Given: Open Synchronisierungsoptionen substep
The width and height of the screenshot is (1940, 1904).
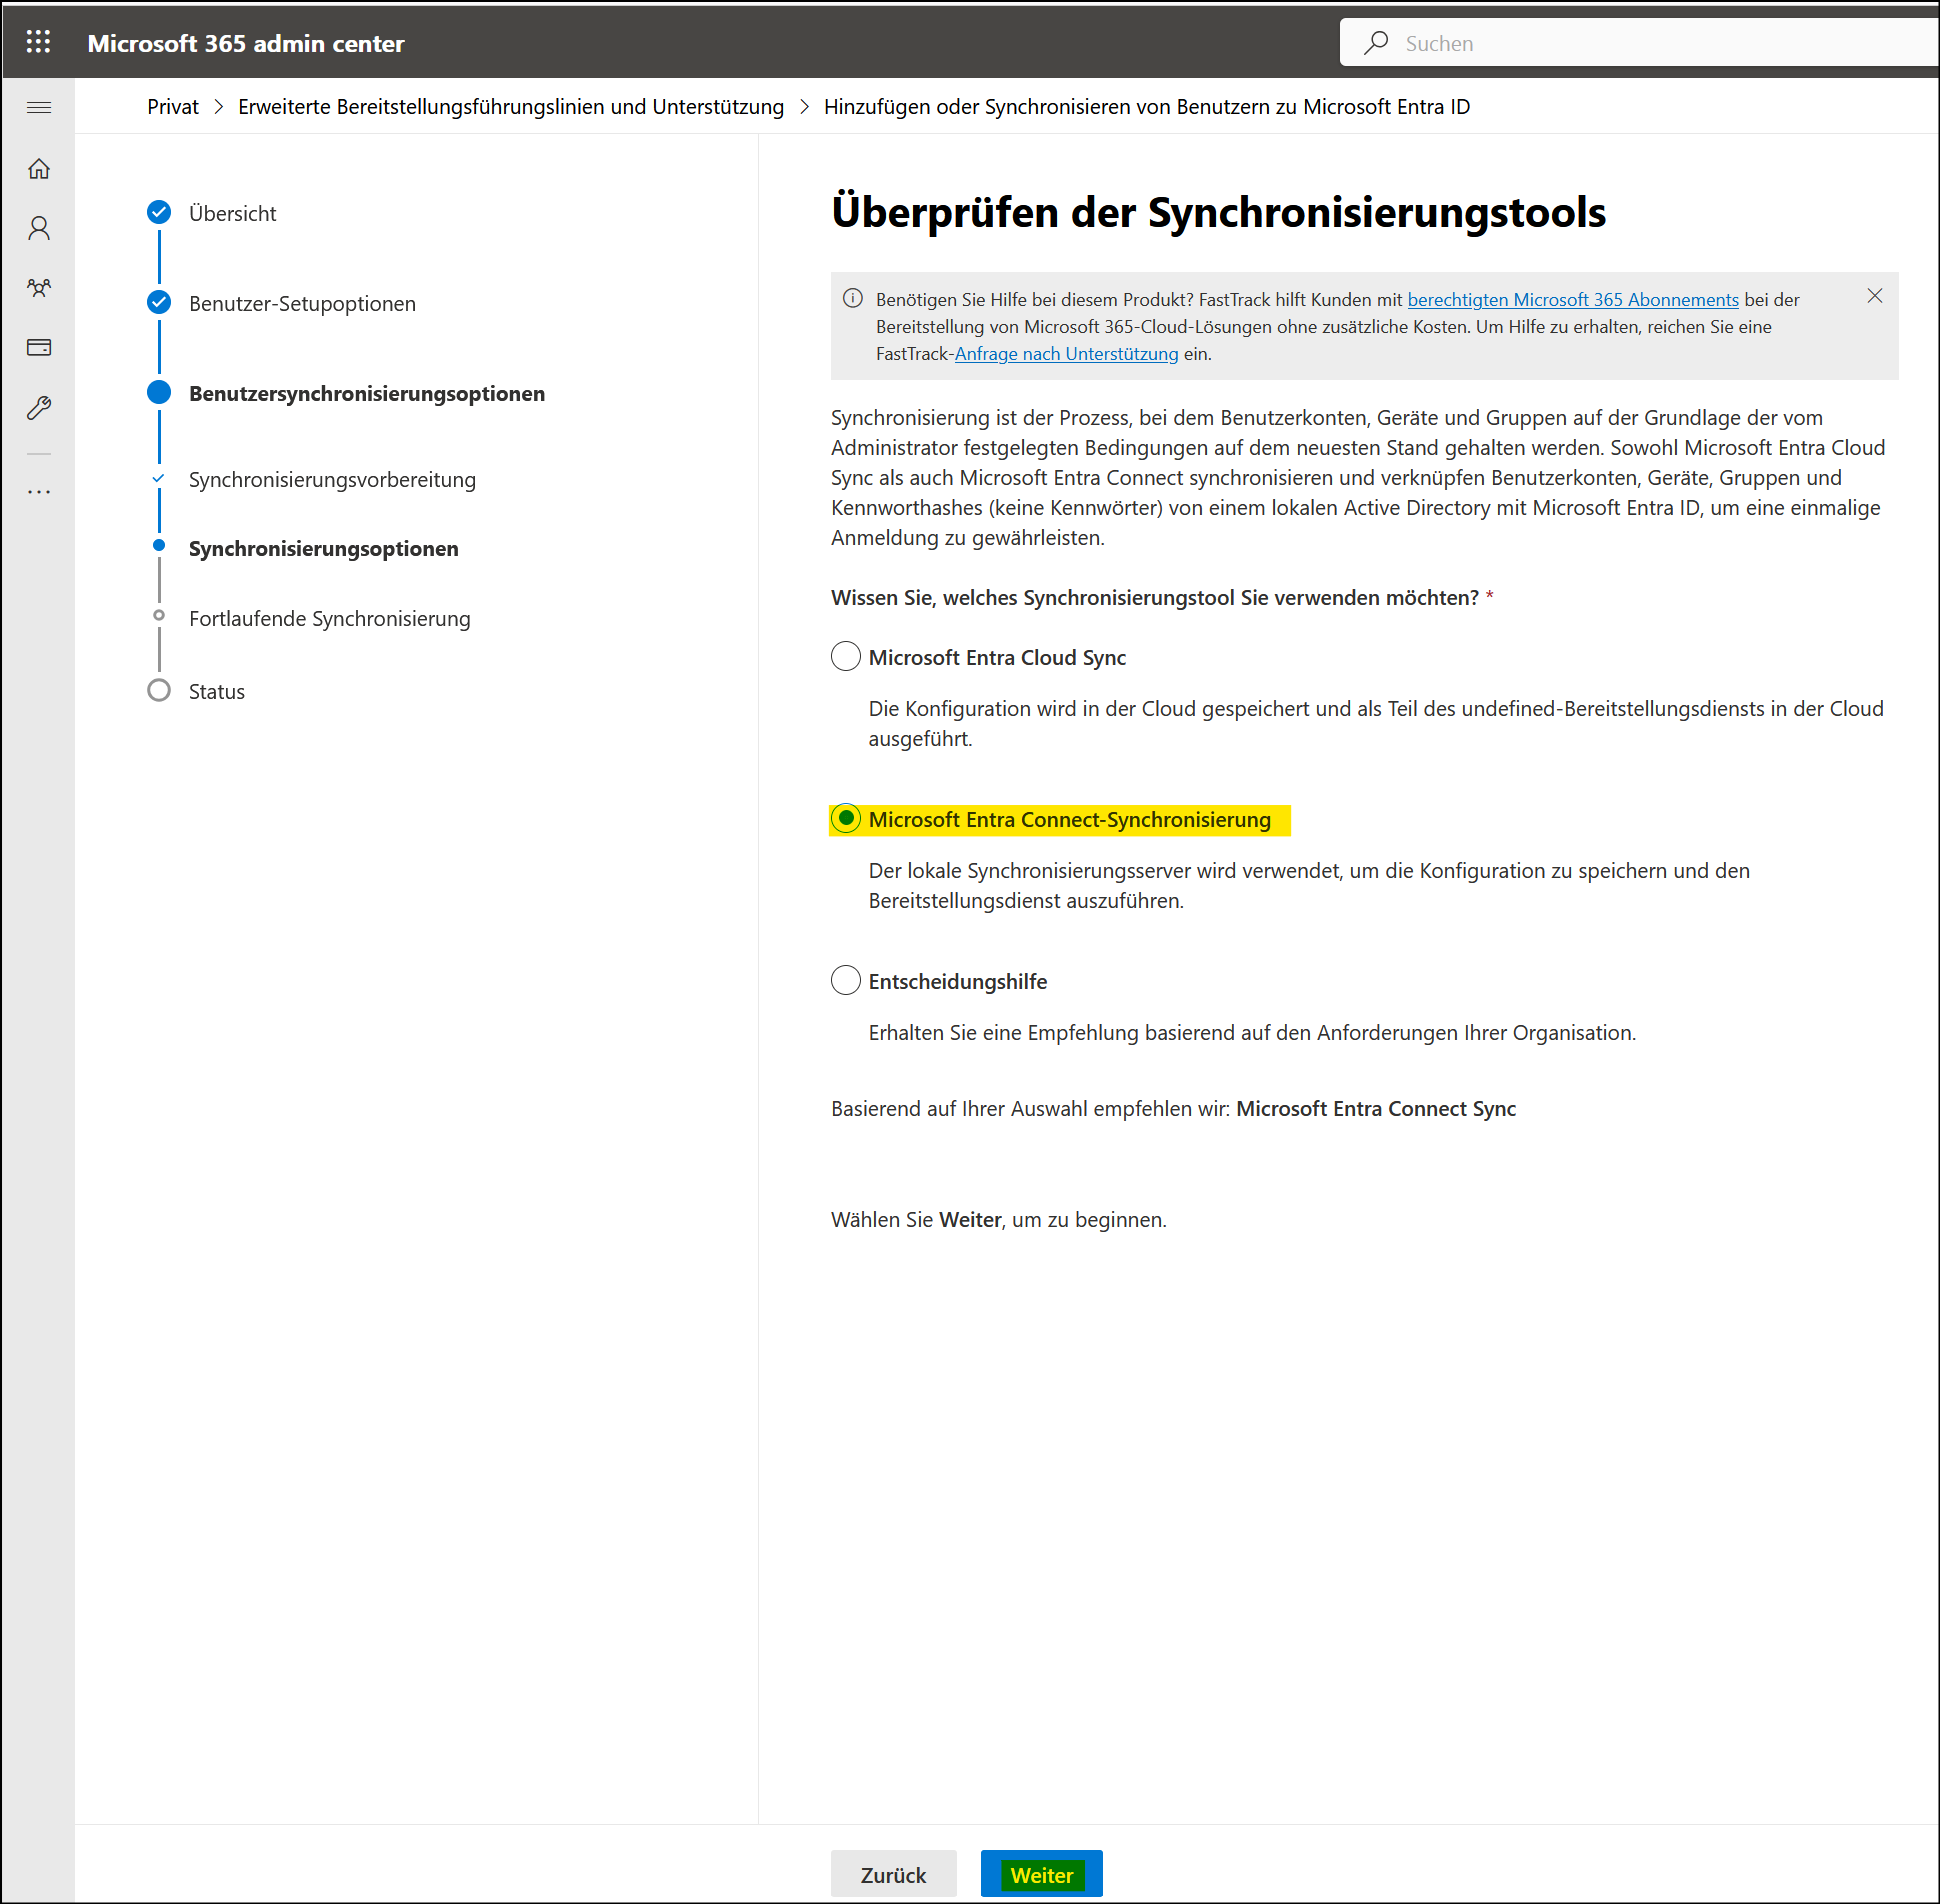Looking at the screenshot, I should [323, 548].
